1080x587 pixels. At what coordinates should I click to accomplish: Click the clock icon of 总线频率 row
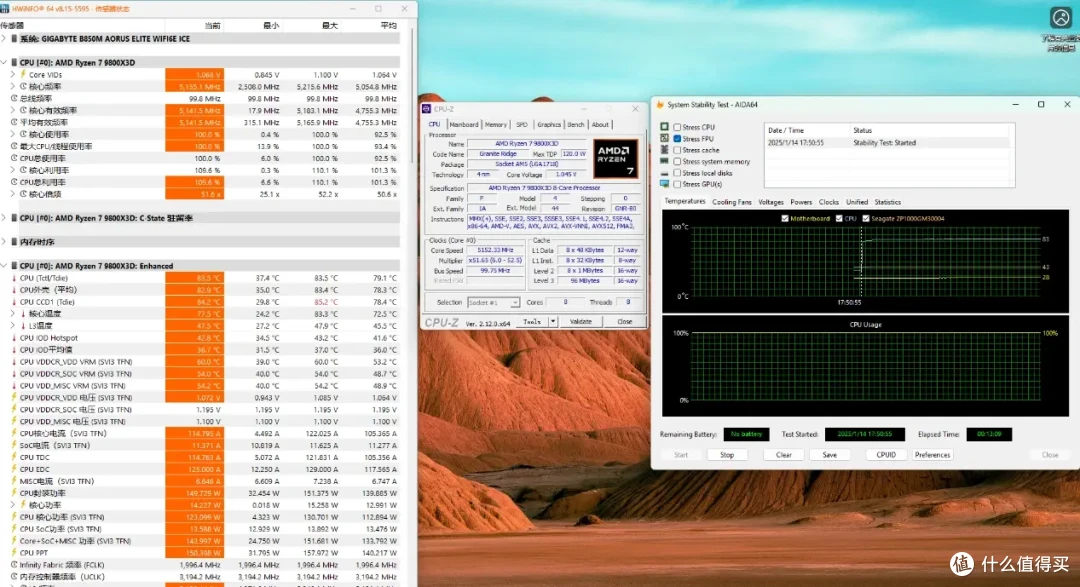point(14,99)
